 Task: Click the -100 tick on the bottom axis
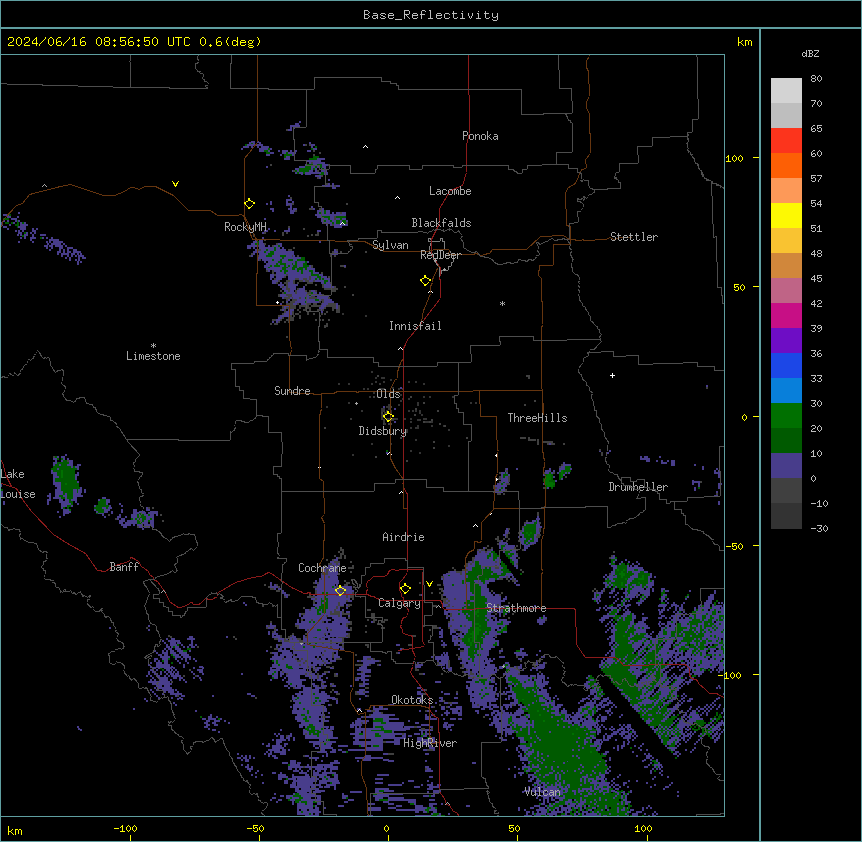click(125, 828)
